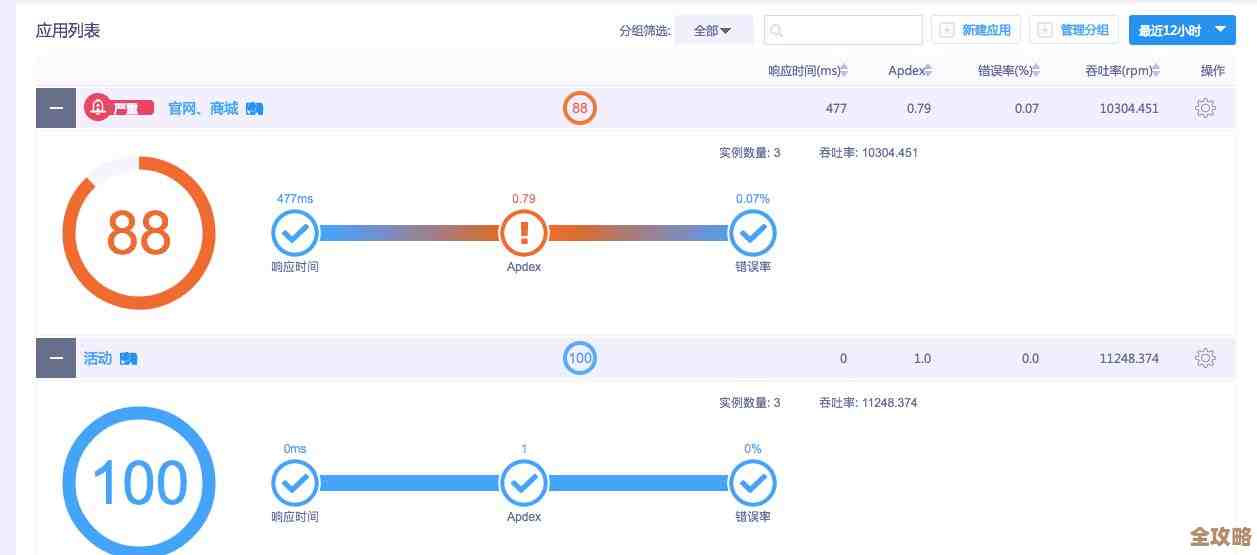This screenshot has width=1257, height=555.
Task: Click the 管理分组 button
Action: (x=1074, y=30)
